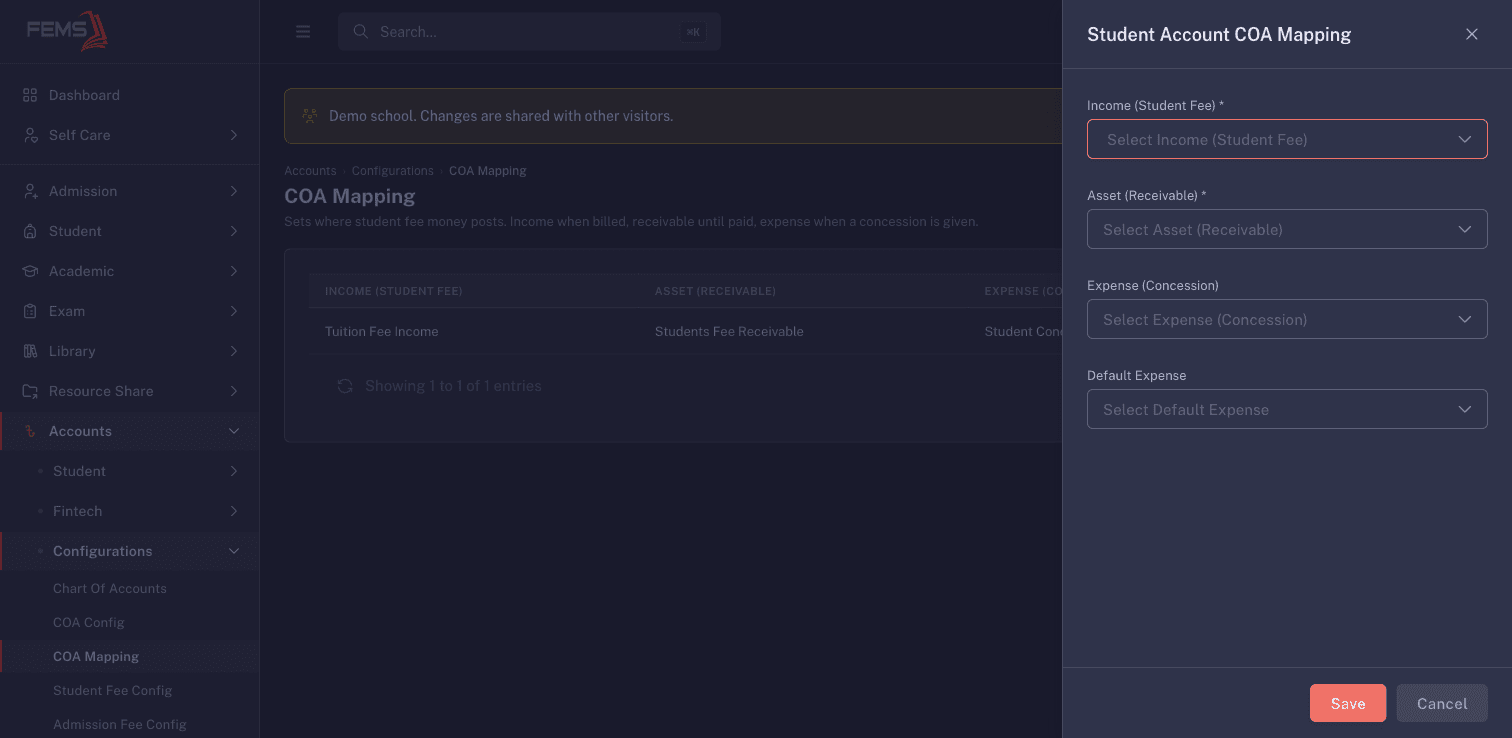Click the Self Care person icon
This screenshot has height=738, width=1512.
(30, 135)
